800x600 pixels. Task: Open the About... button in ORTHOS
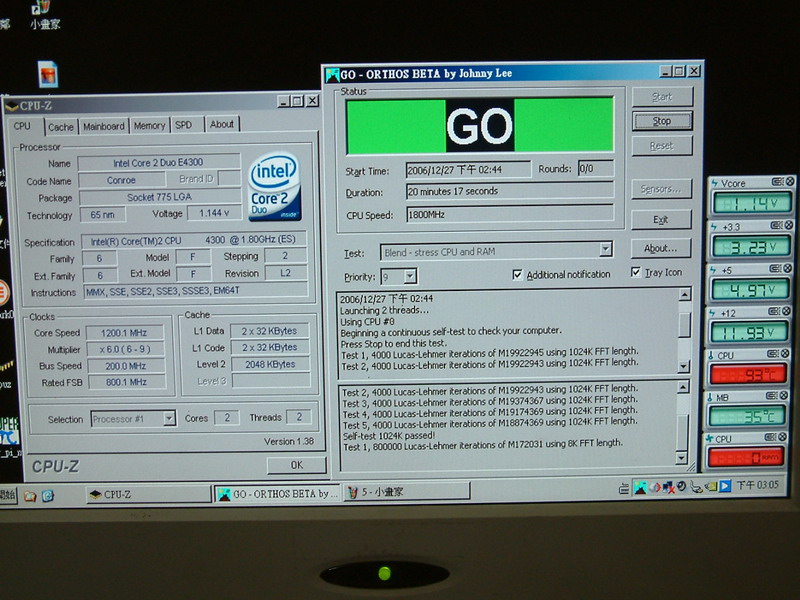(x=661, y=248)
